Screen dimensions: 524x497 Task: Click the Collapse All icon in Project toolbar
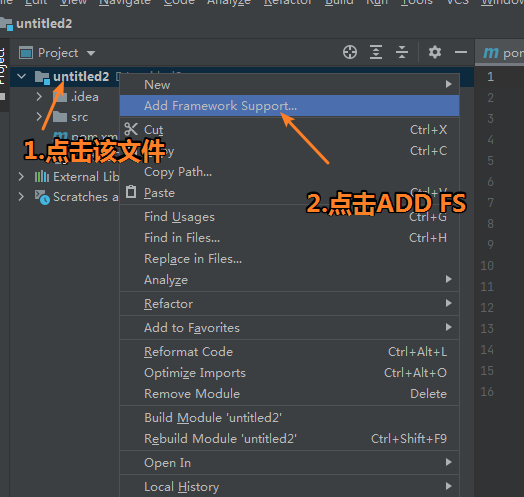402,52
